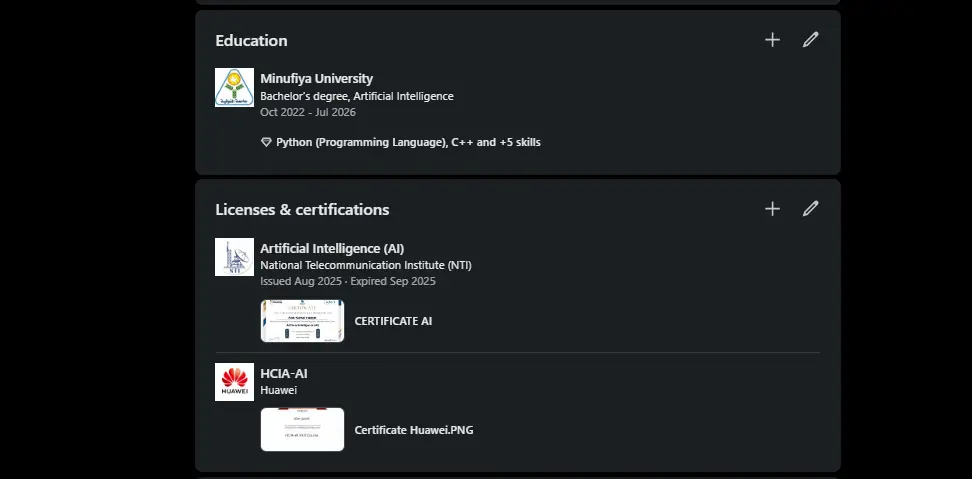Open the CERTIFICATE AI media label
The width and height of the screenshot is (972, 479).
tap(393, 321)
